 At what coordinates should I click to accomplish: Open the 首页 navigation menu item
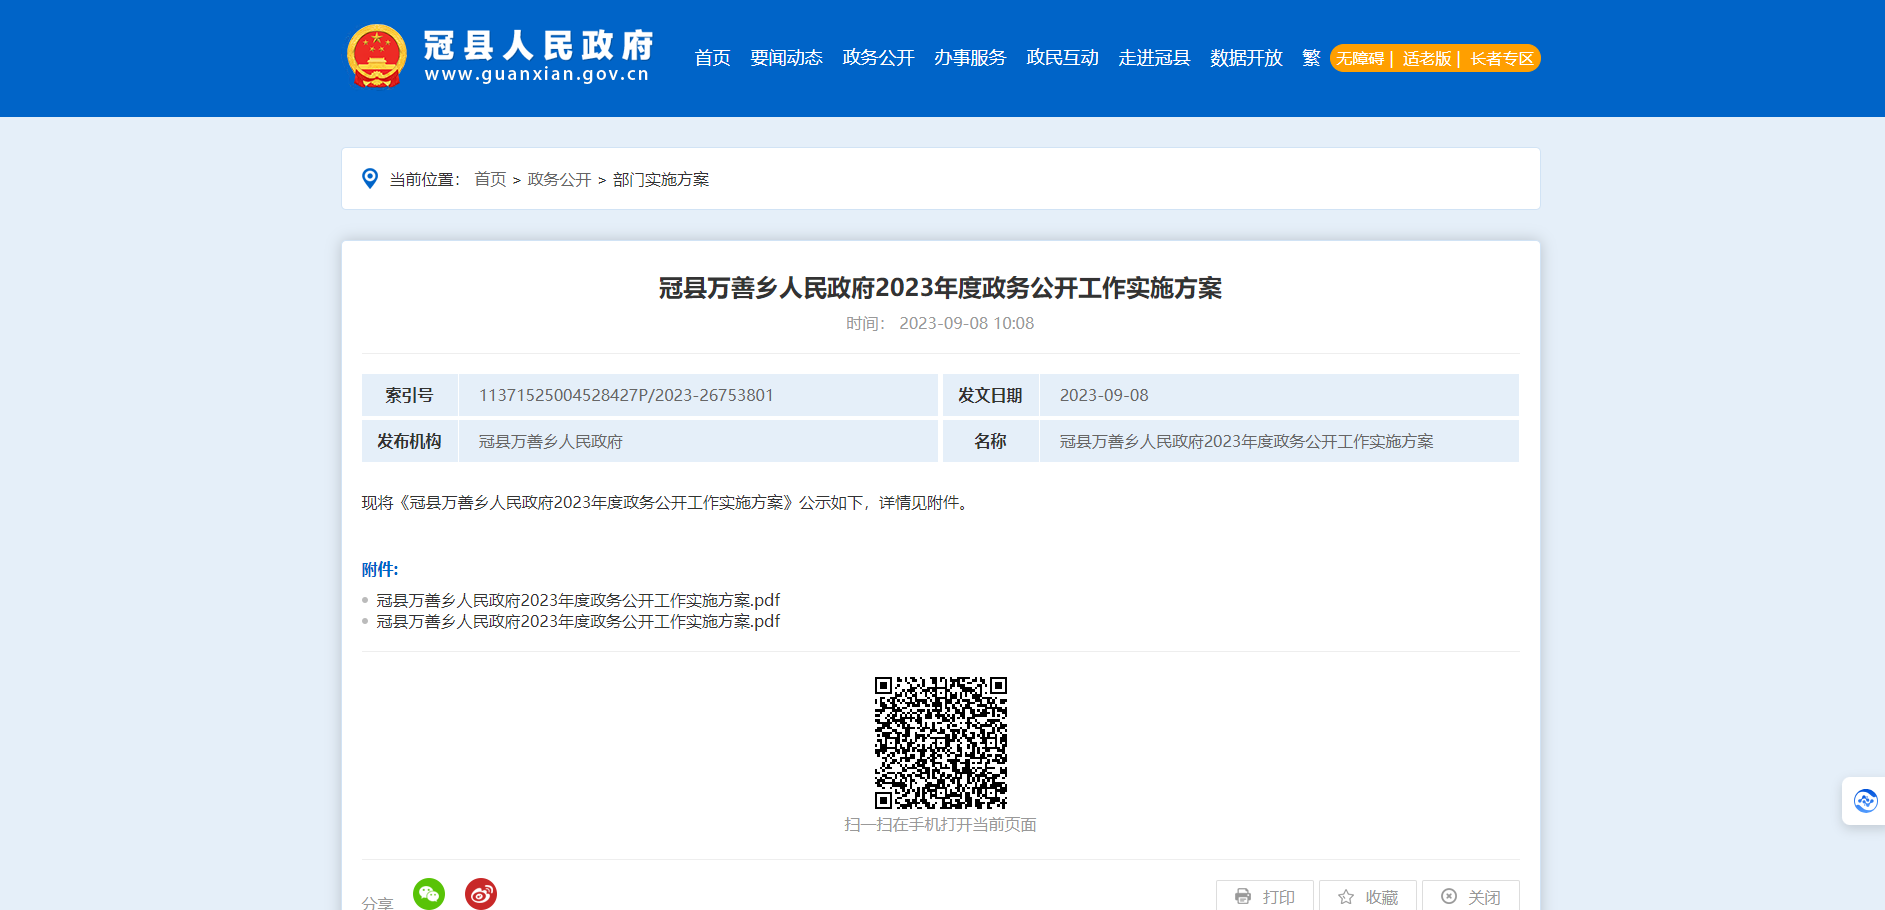pos(712,58)
